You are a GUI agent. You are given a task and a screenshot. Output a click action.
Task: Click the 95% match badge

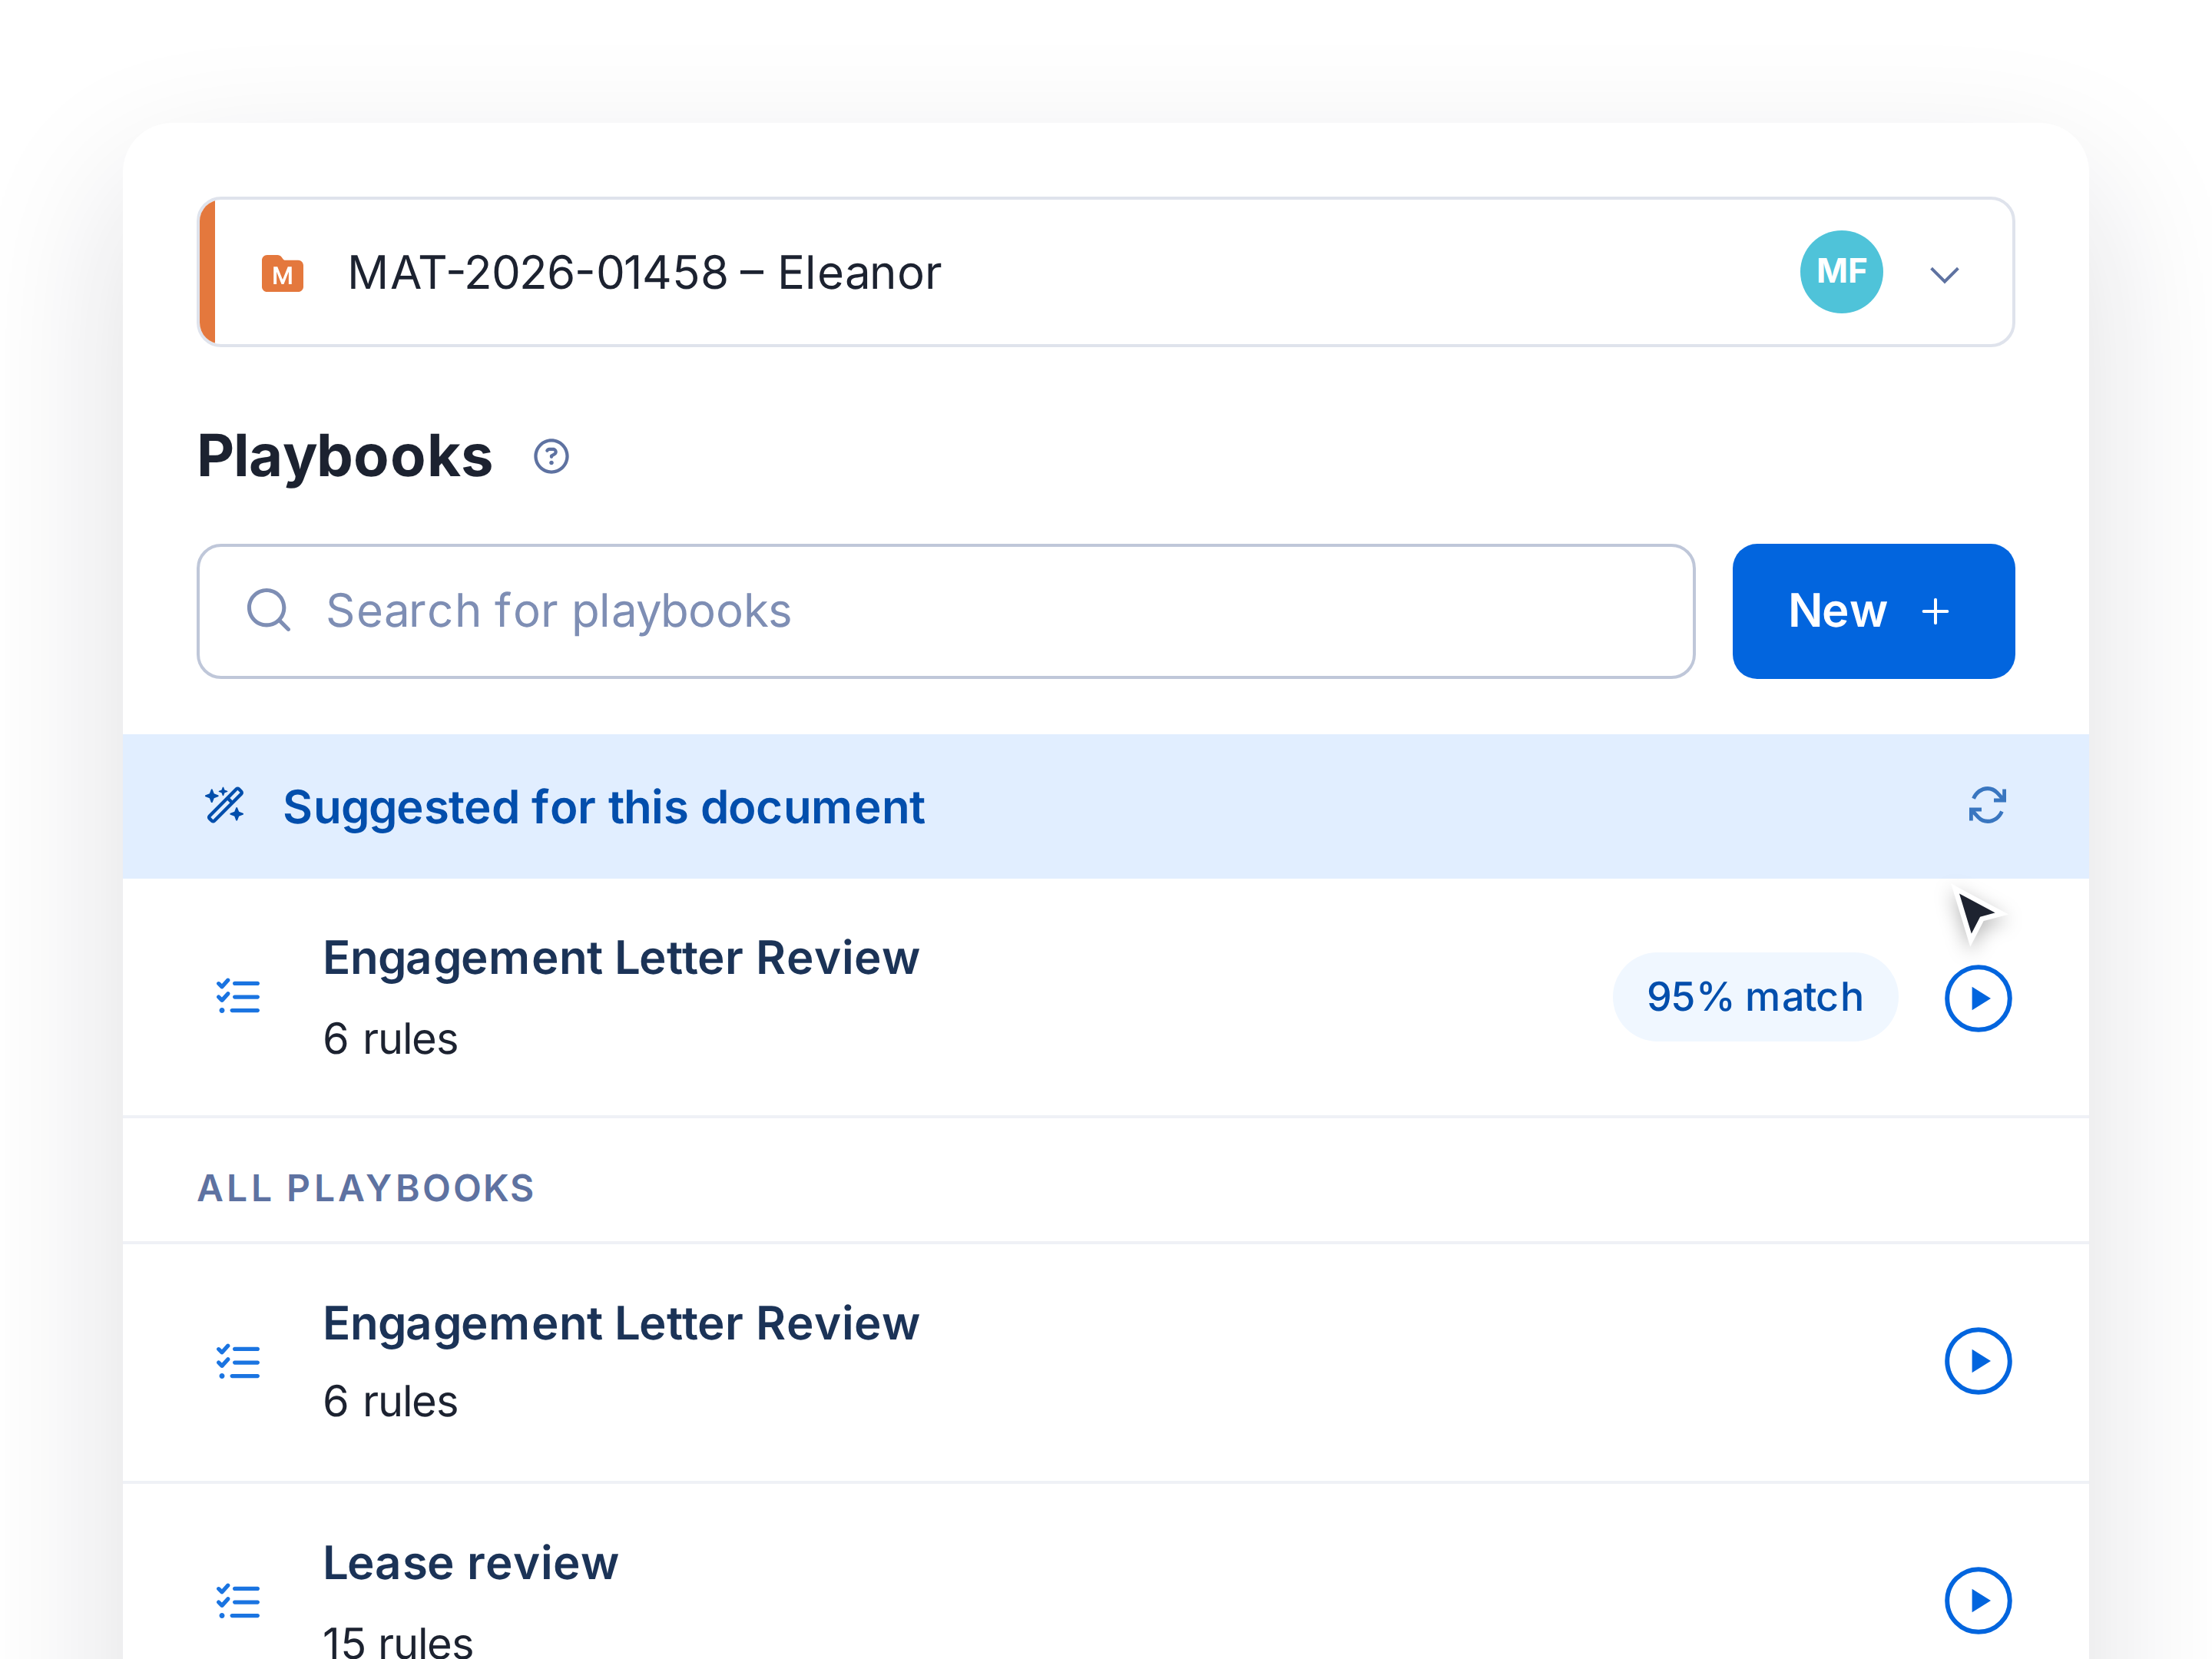[1755, 997]
